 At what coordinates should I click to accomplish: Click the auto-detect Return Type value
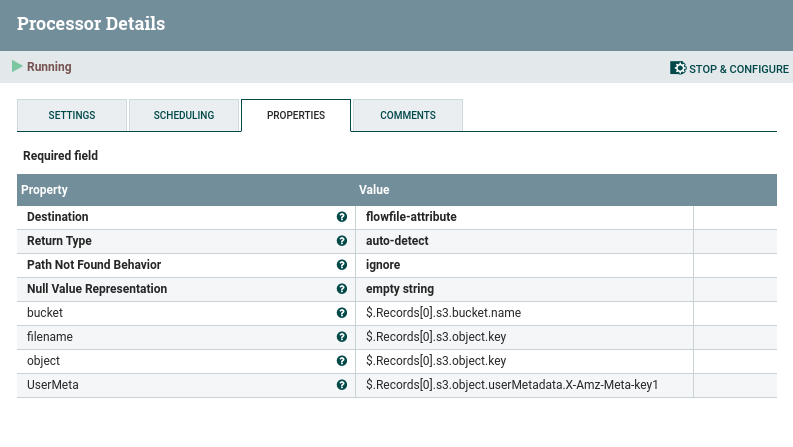[403, 241]
